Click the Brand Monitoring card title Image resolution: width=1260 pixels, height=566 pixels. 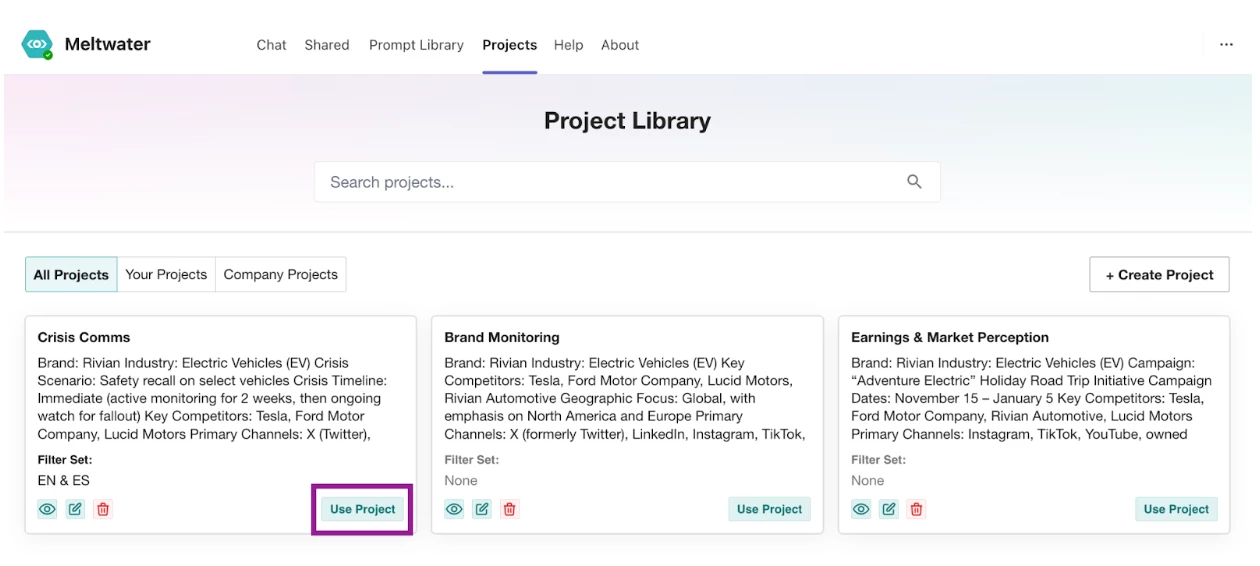502,337
